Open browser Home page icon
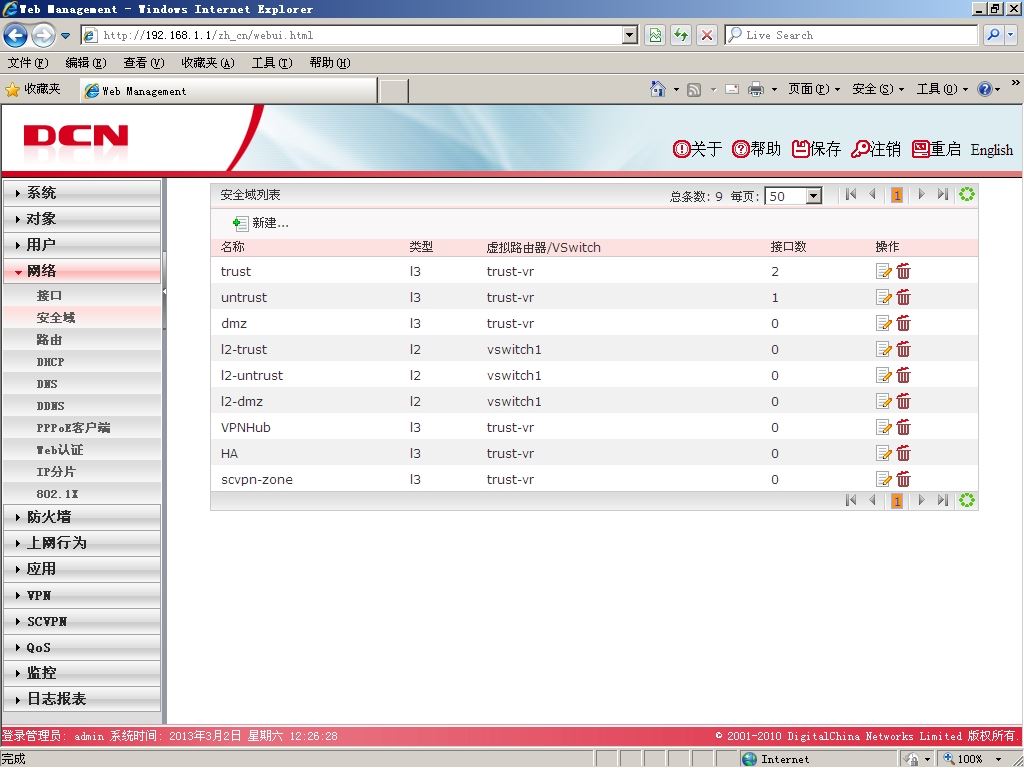 658,89
